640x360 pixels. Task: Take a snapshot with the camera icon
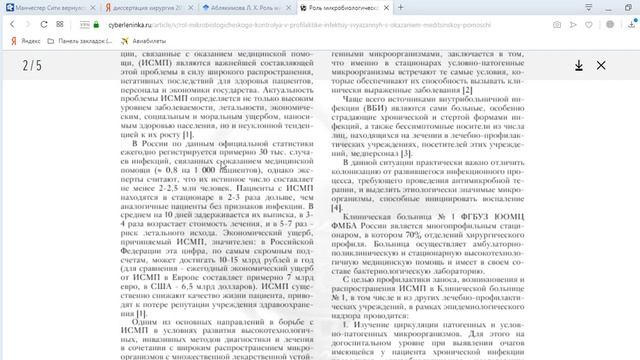click(557, 25)
